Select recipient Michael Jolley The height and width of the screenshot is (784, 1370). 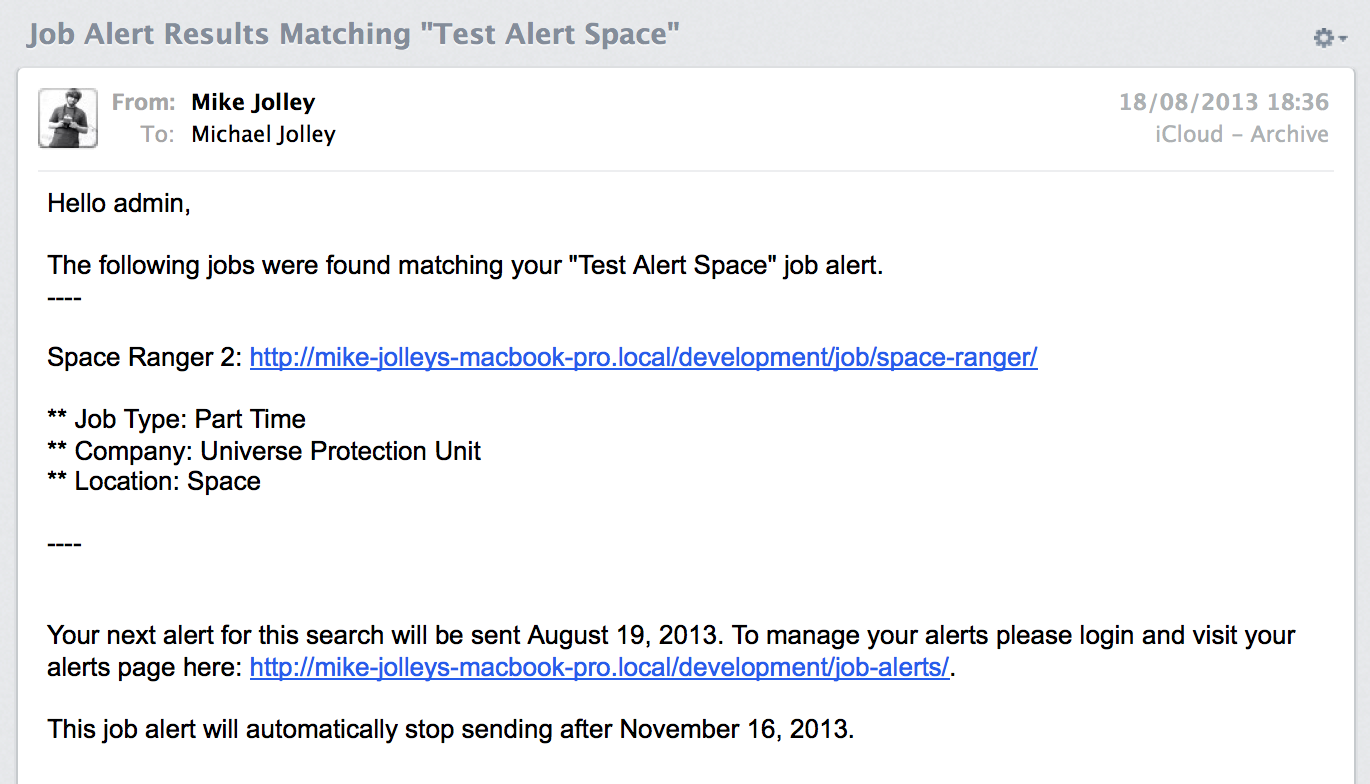coord(264,134)
